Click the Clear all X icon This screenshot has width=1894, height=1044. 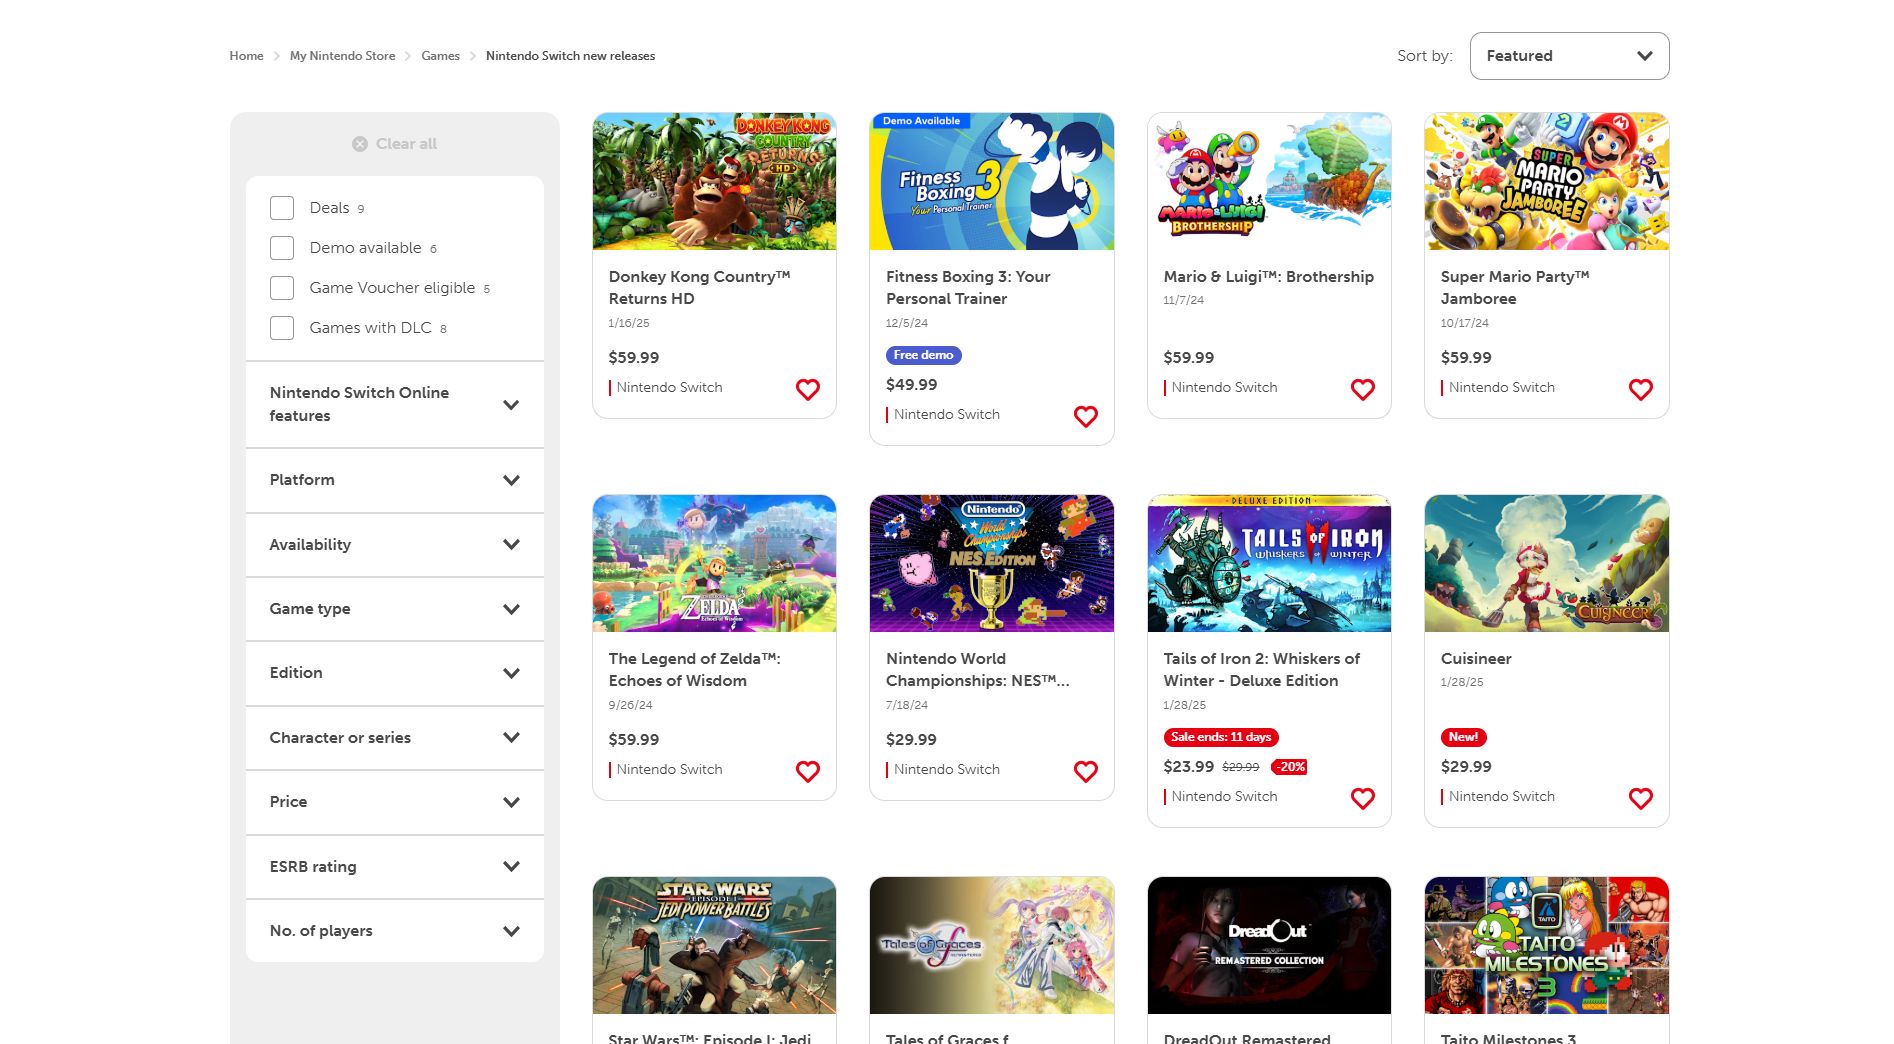[360, 143]
